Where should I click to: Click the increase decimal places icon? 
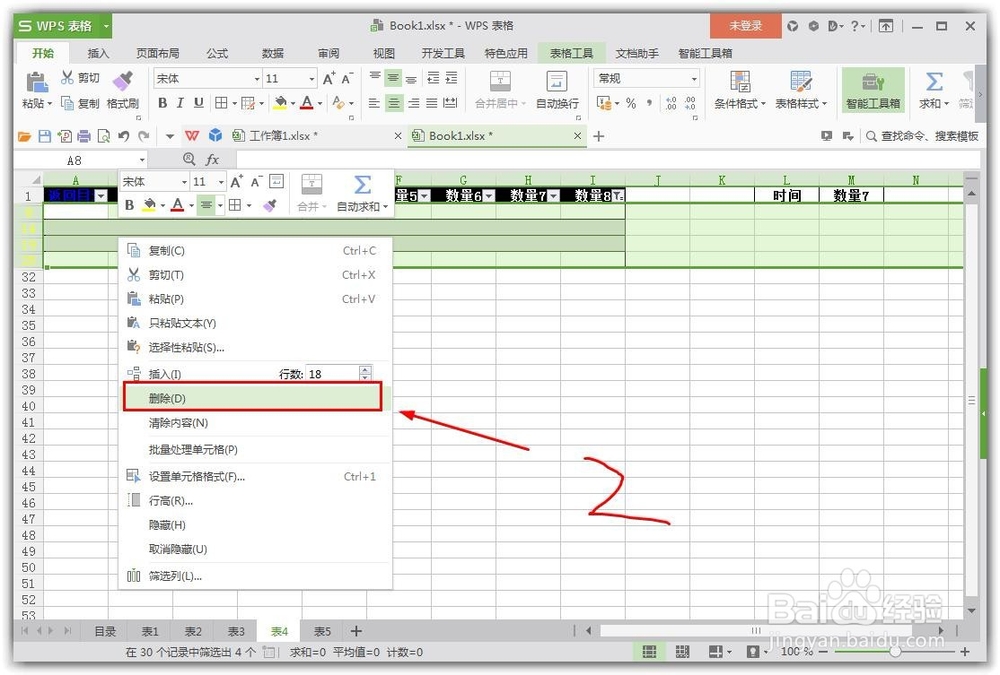click(671, 103)
